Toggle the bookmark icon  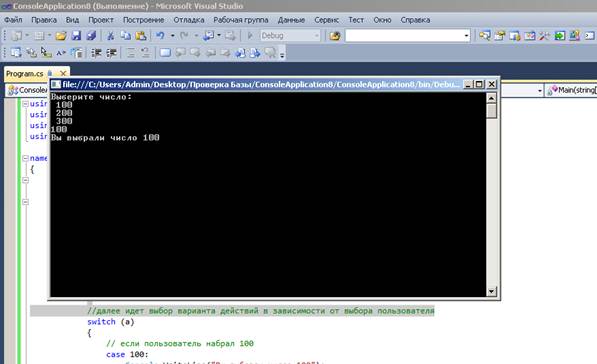point(165,53)
